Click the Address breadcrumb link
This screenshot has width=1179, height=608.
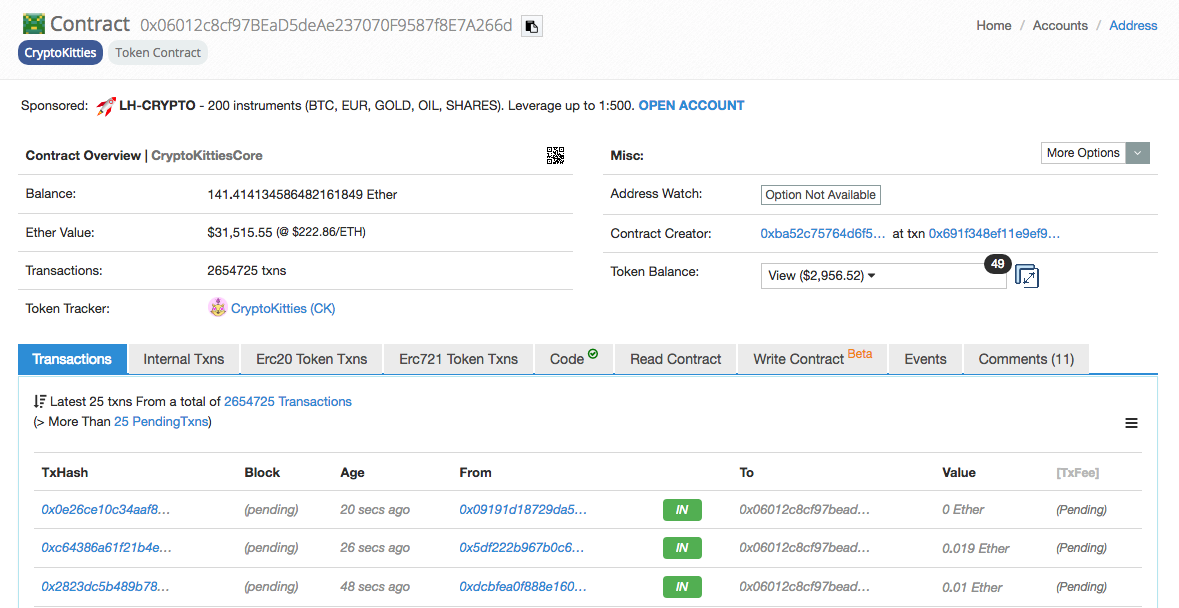1133,26
